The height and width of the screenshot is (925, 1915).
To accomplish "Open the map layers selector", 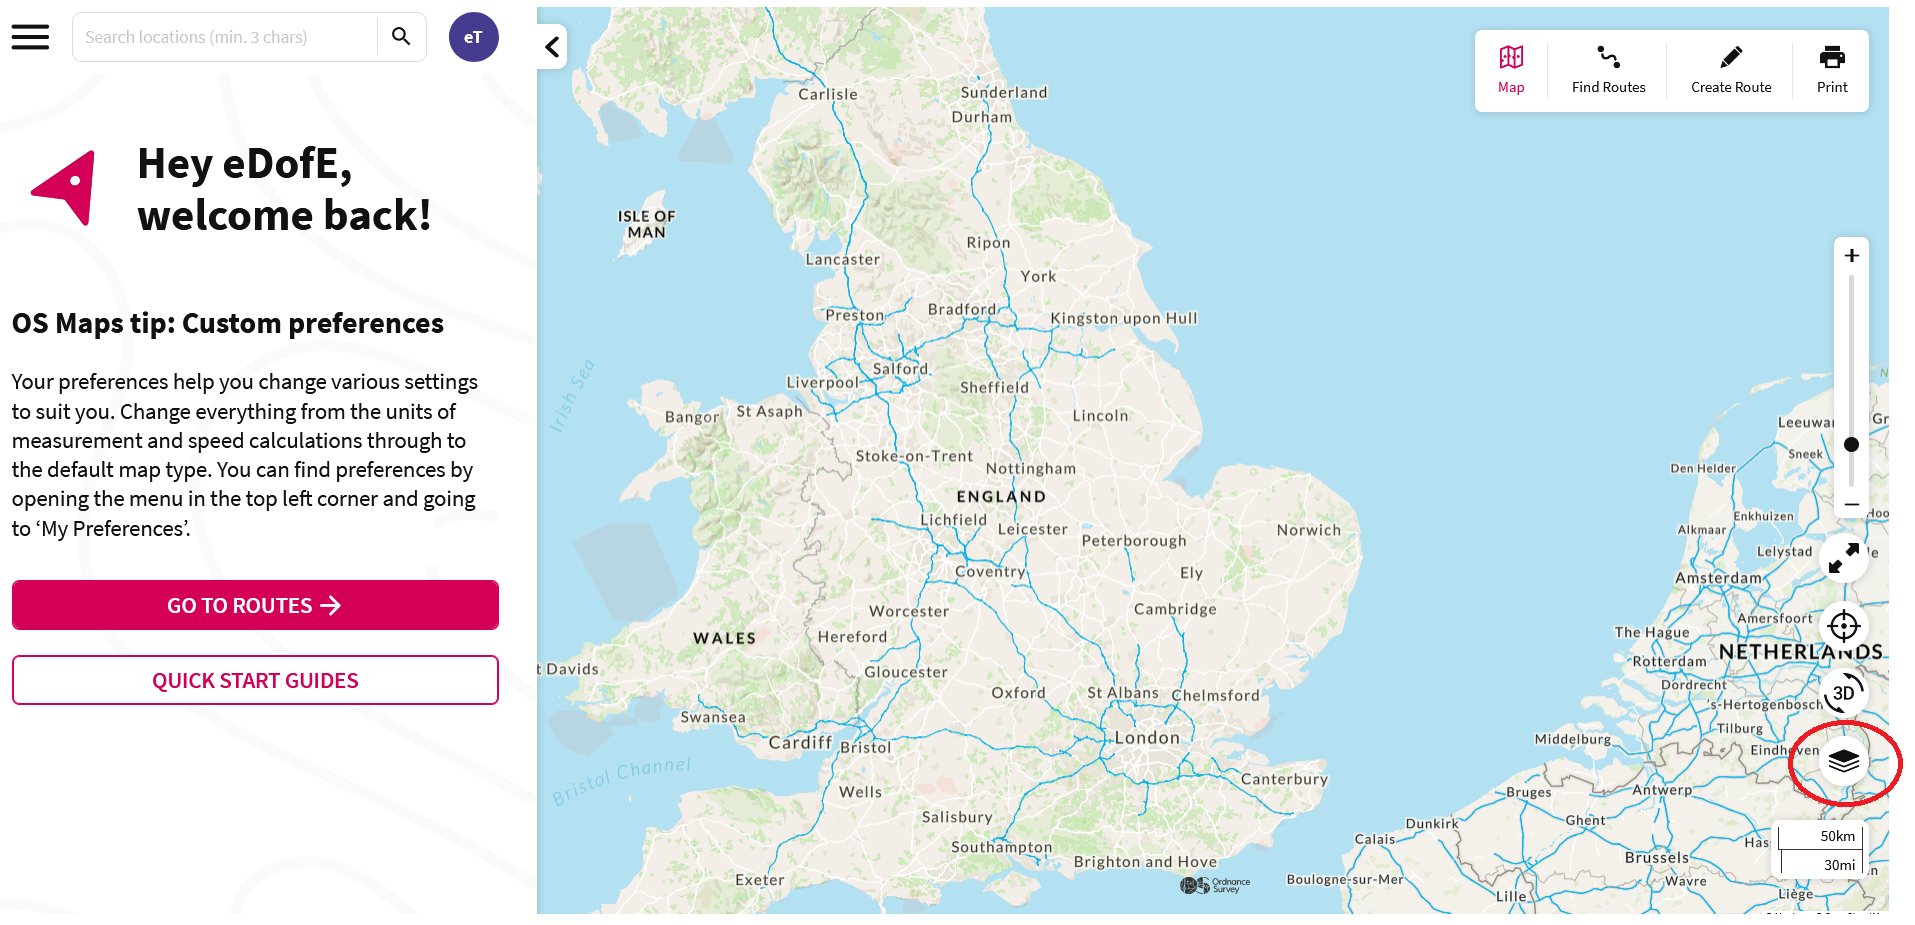I will (x=1844, y=762).
